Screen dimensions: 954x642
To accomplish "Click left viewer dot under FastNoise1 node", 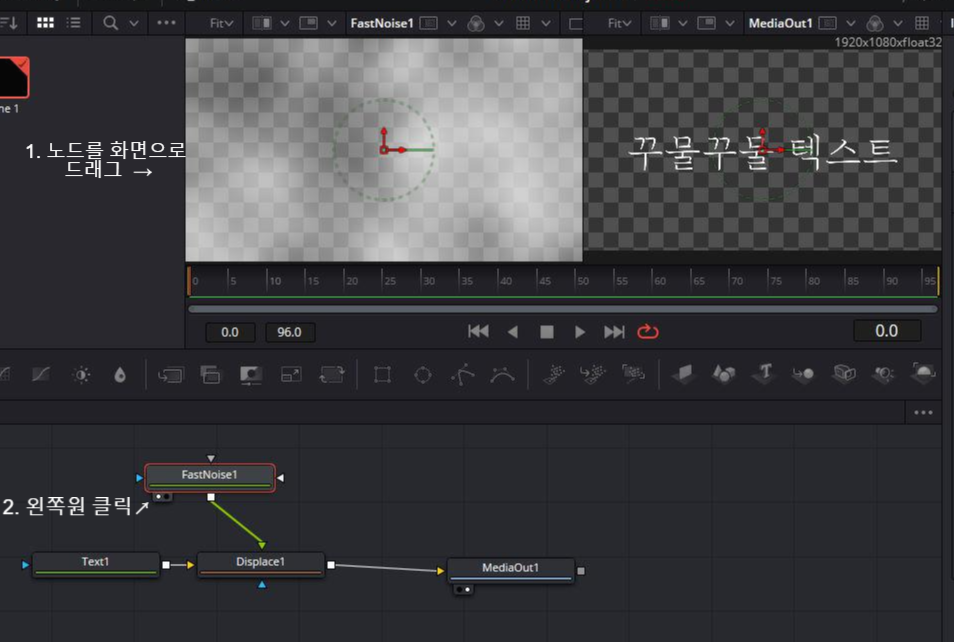I will [x=158, y=497].
